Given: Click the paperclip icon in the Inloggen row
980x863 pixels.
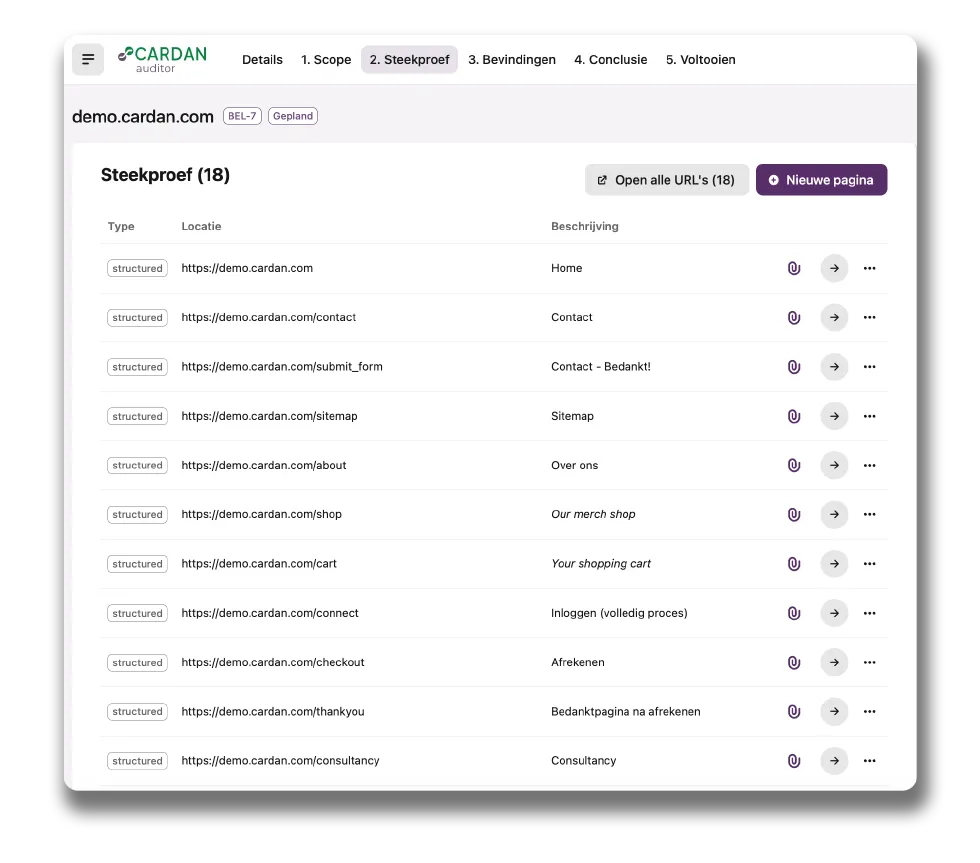Looking at the screenshot, I should point(794,613).
